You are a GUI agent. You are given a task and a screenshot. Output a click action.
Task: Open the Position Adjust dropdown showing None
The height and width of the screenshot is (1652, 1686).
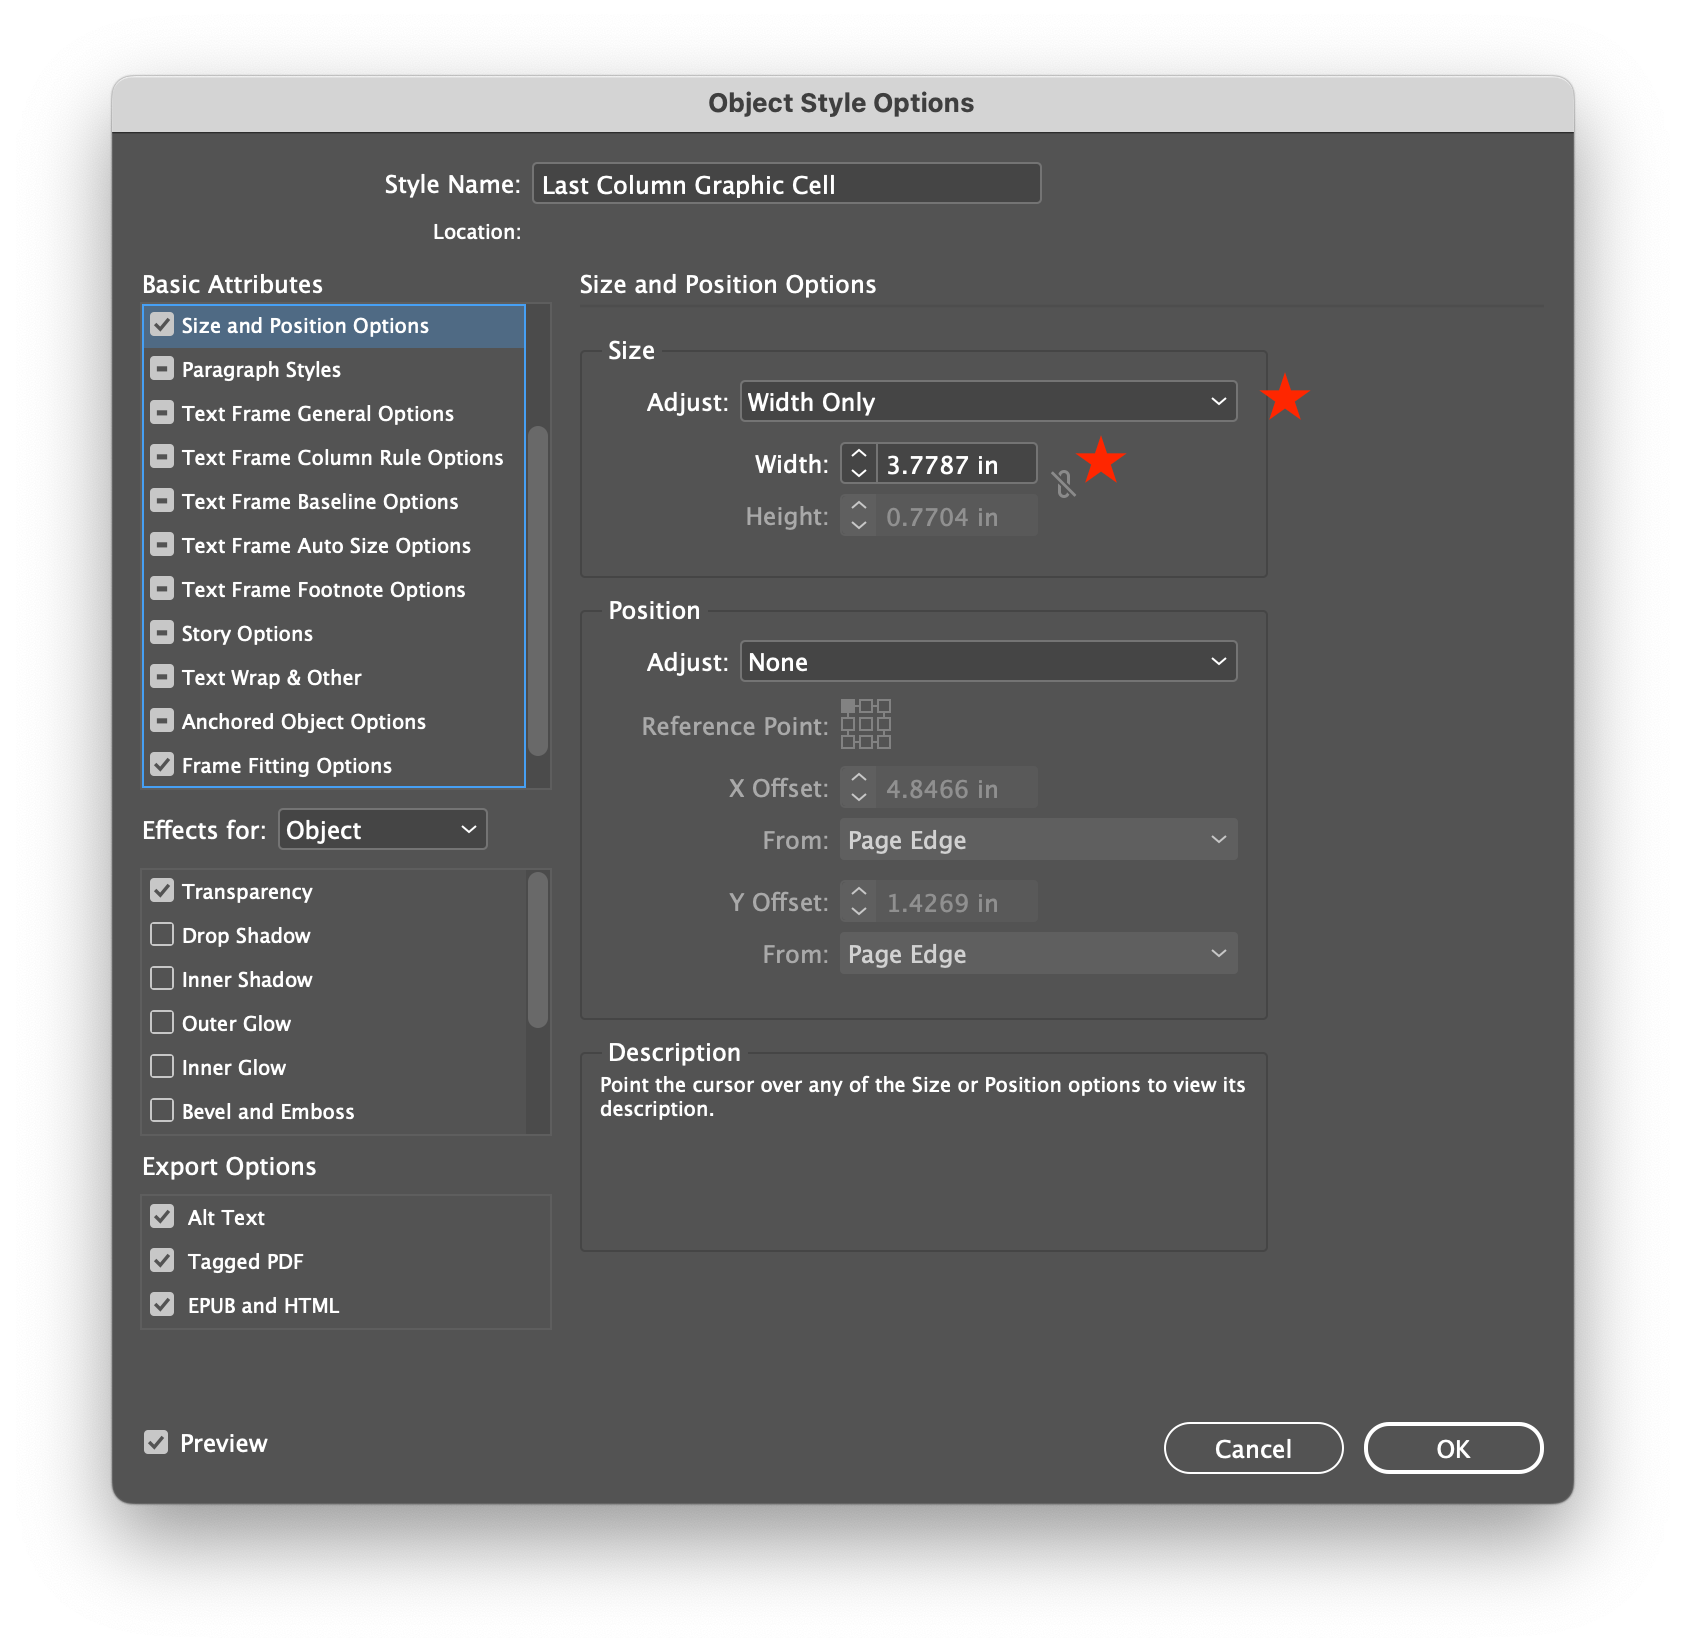pos(987,661)
